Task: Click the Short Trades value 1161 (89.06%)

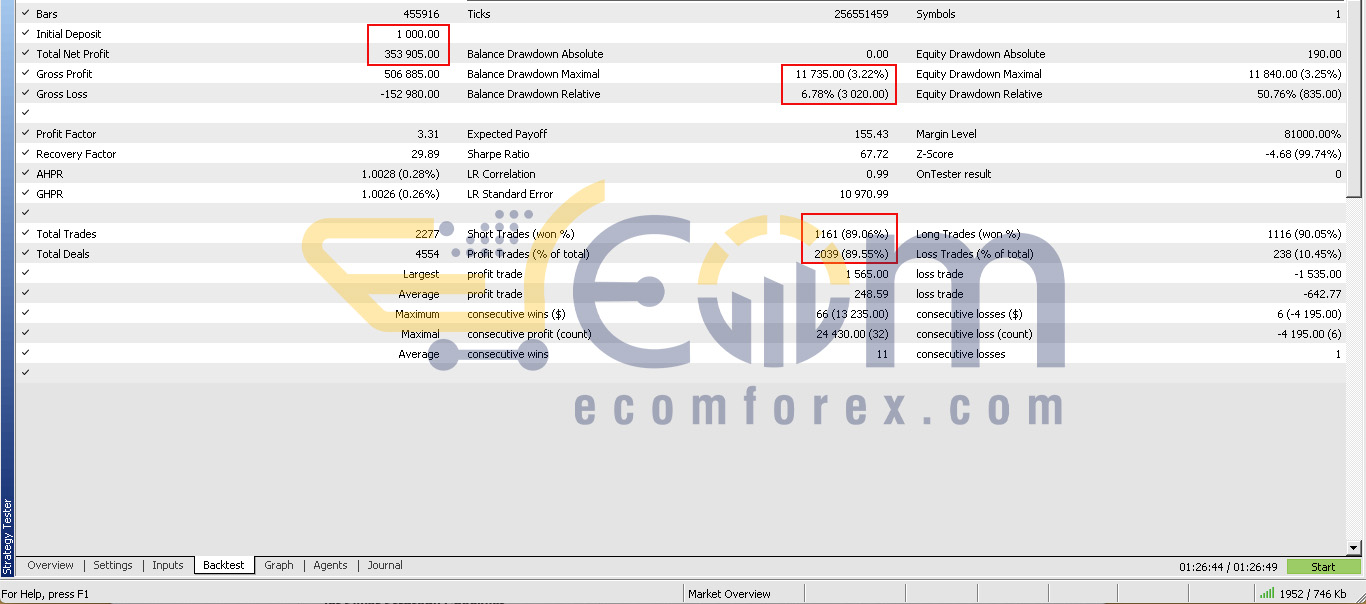Action: 851,234
